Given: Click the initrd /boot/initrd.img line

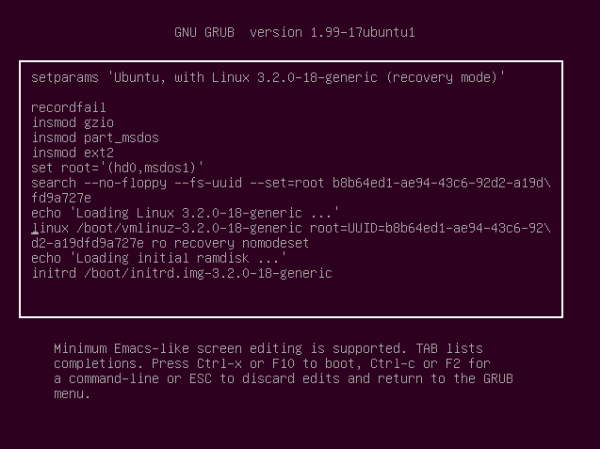Looking at the screenshot, I should click(182, 273).
